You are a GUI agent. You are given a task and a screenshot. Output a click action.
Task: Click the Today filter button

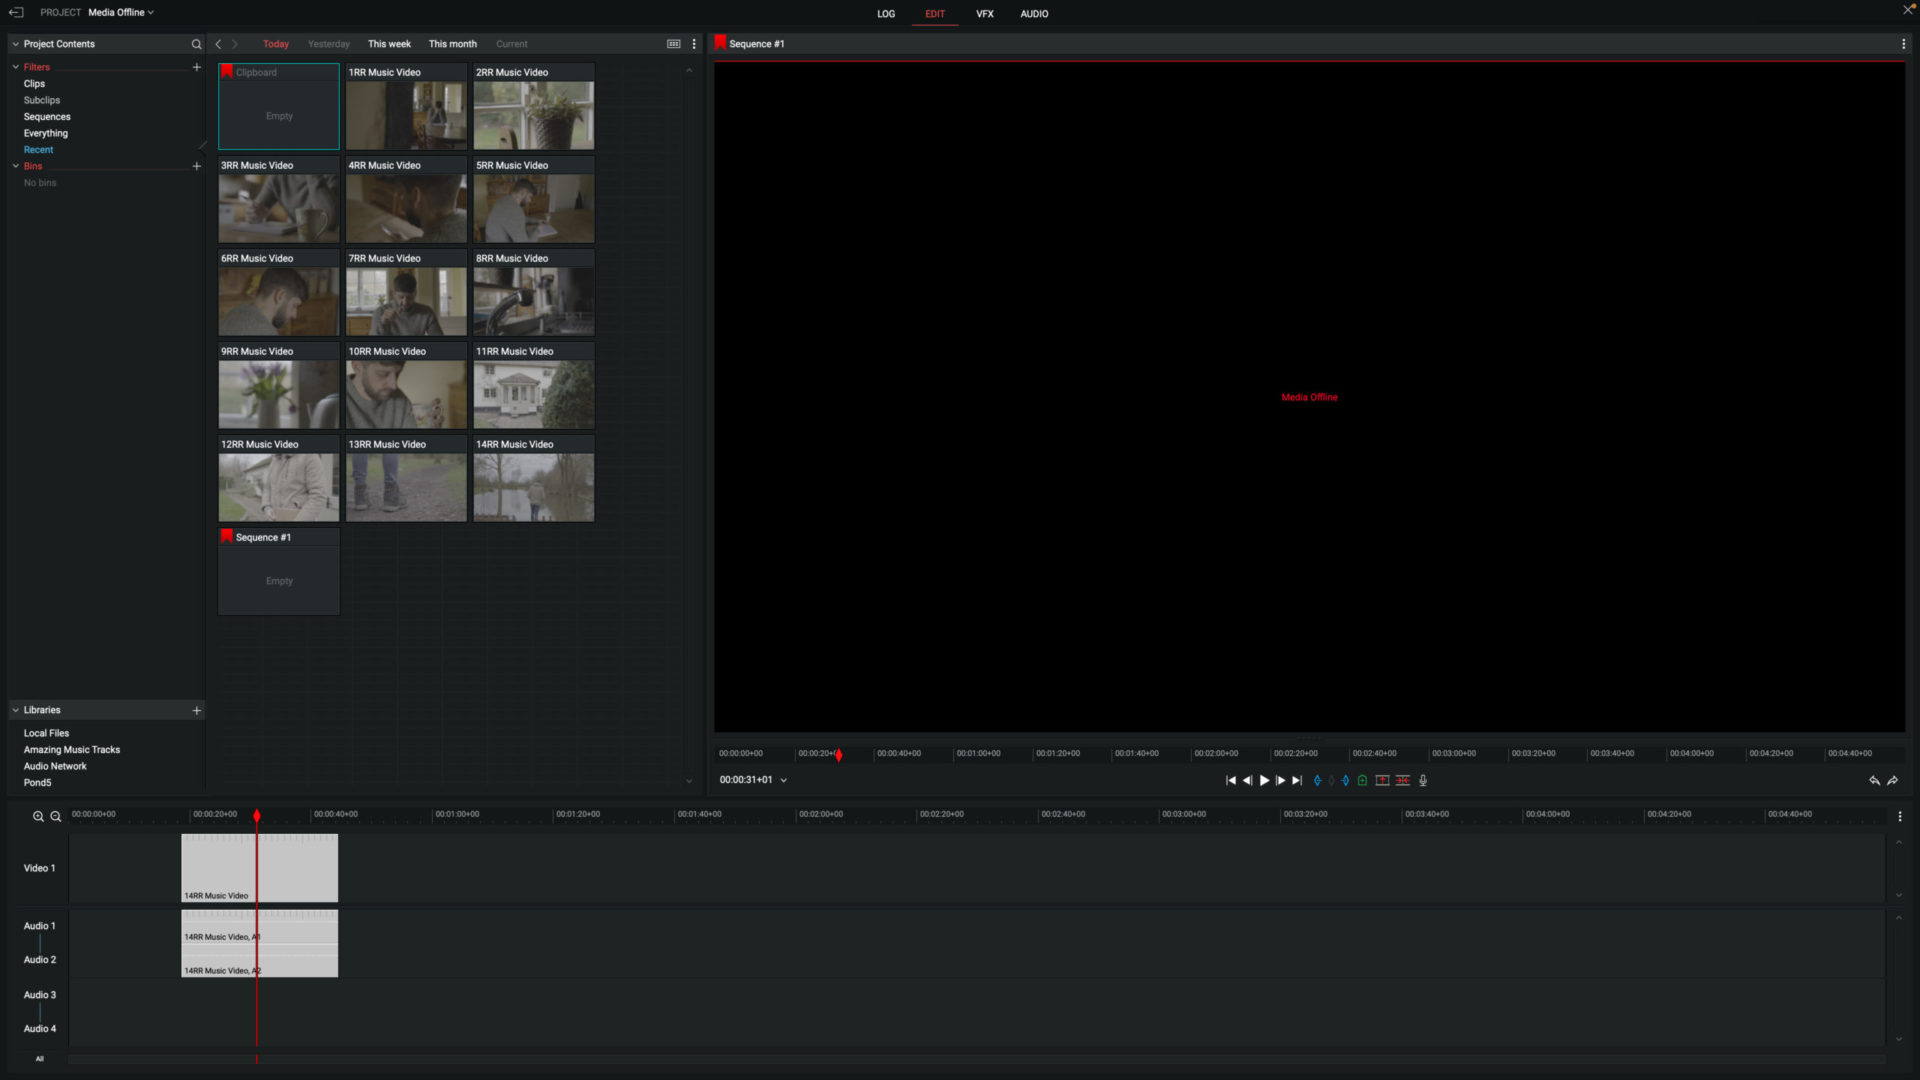point(276,44)
